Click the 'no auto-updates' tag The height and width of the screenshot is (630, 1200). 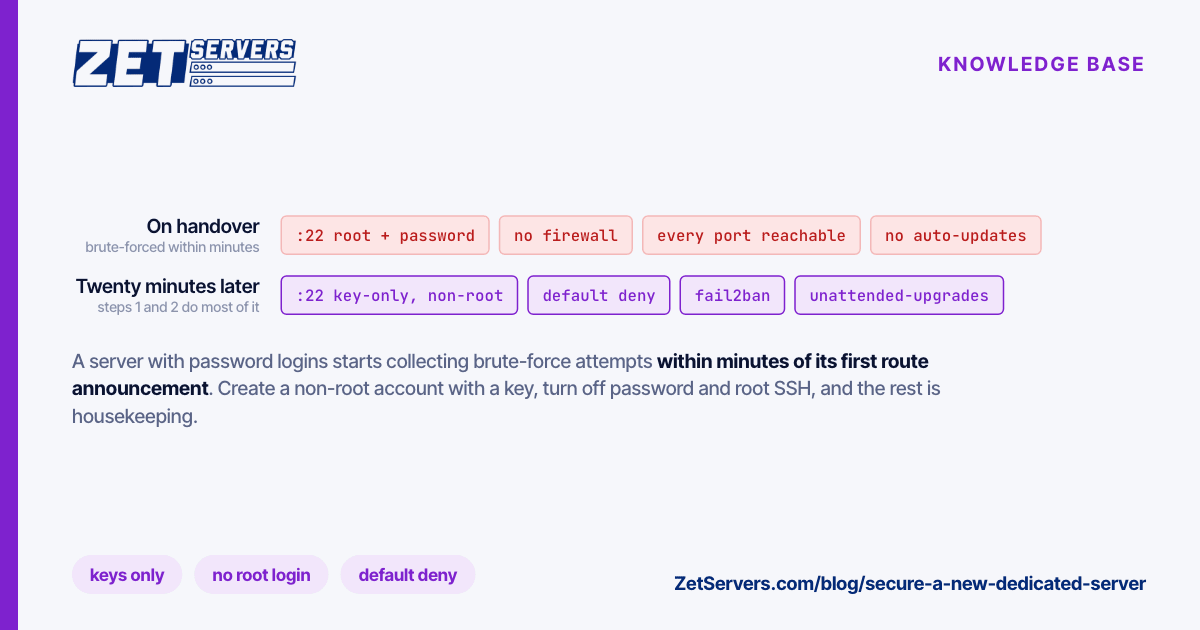coord(956,235)
